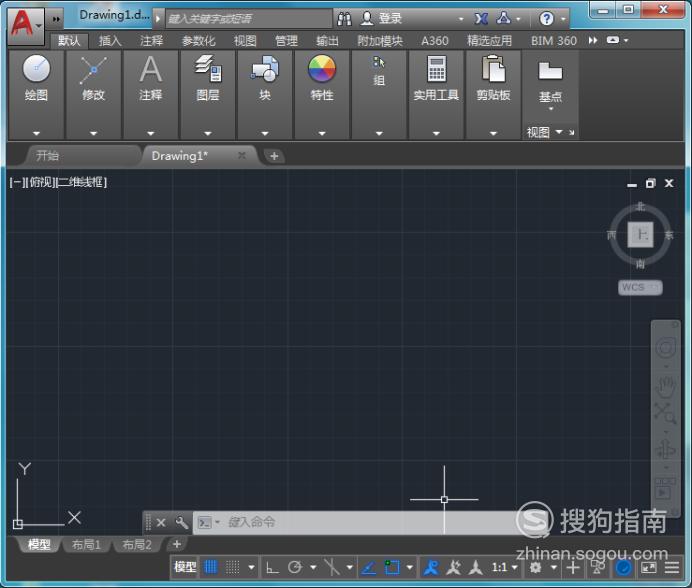The height and width of the screenshot is (588, 692).
Task: Click the 模型 button in status bar
Action: pyautogui.click(x=184, y=567)
